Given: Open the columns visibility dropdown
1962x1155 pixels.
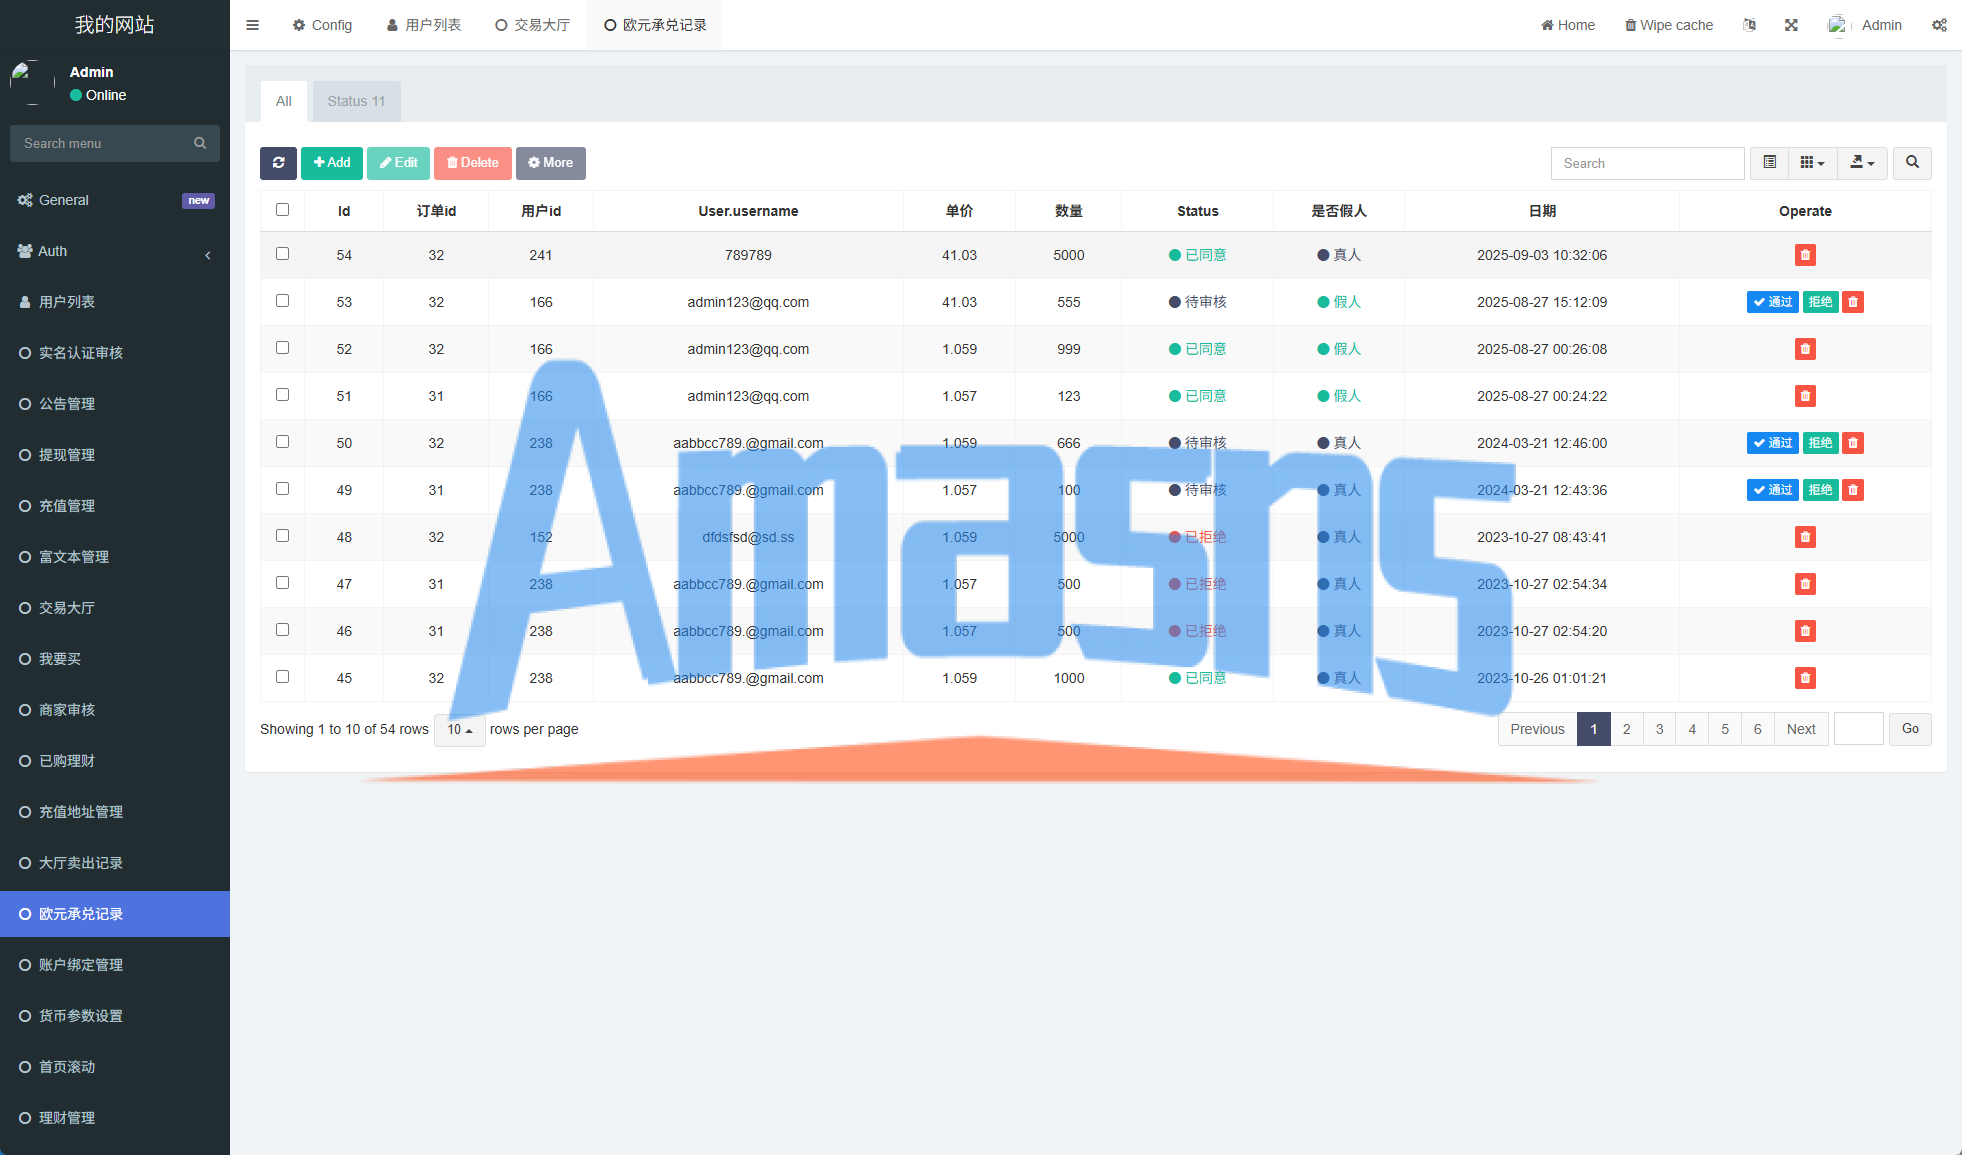Looking at the screenshot, I should [1812, 163].
